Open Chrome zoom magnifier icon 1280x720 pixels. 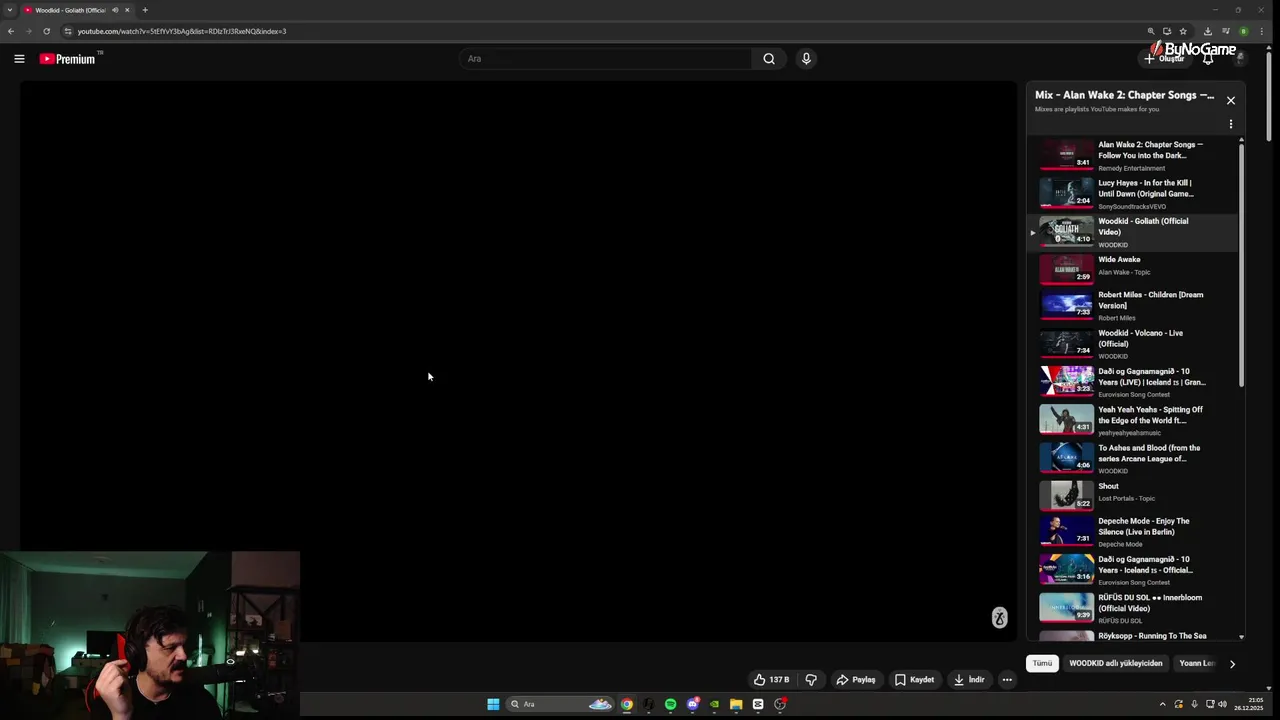1151,31
